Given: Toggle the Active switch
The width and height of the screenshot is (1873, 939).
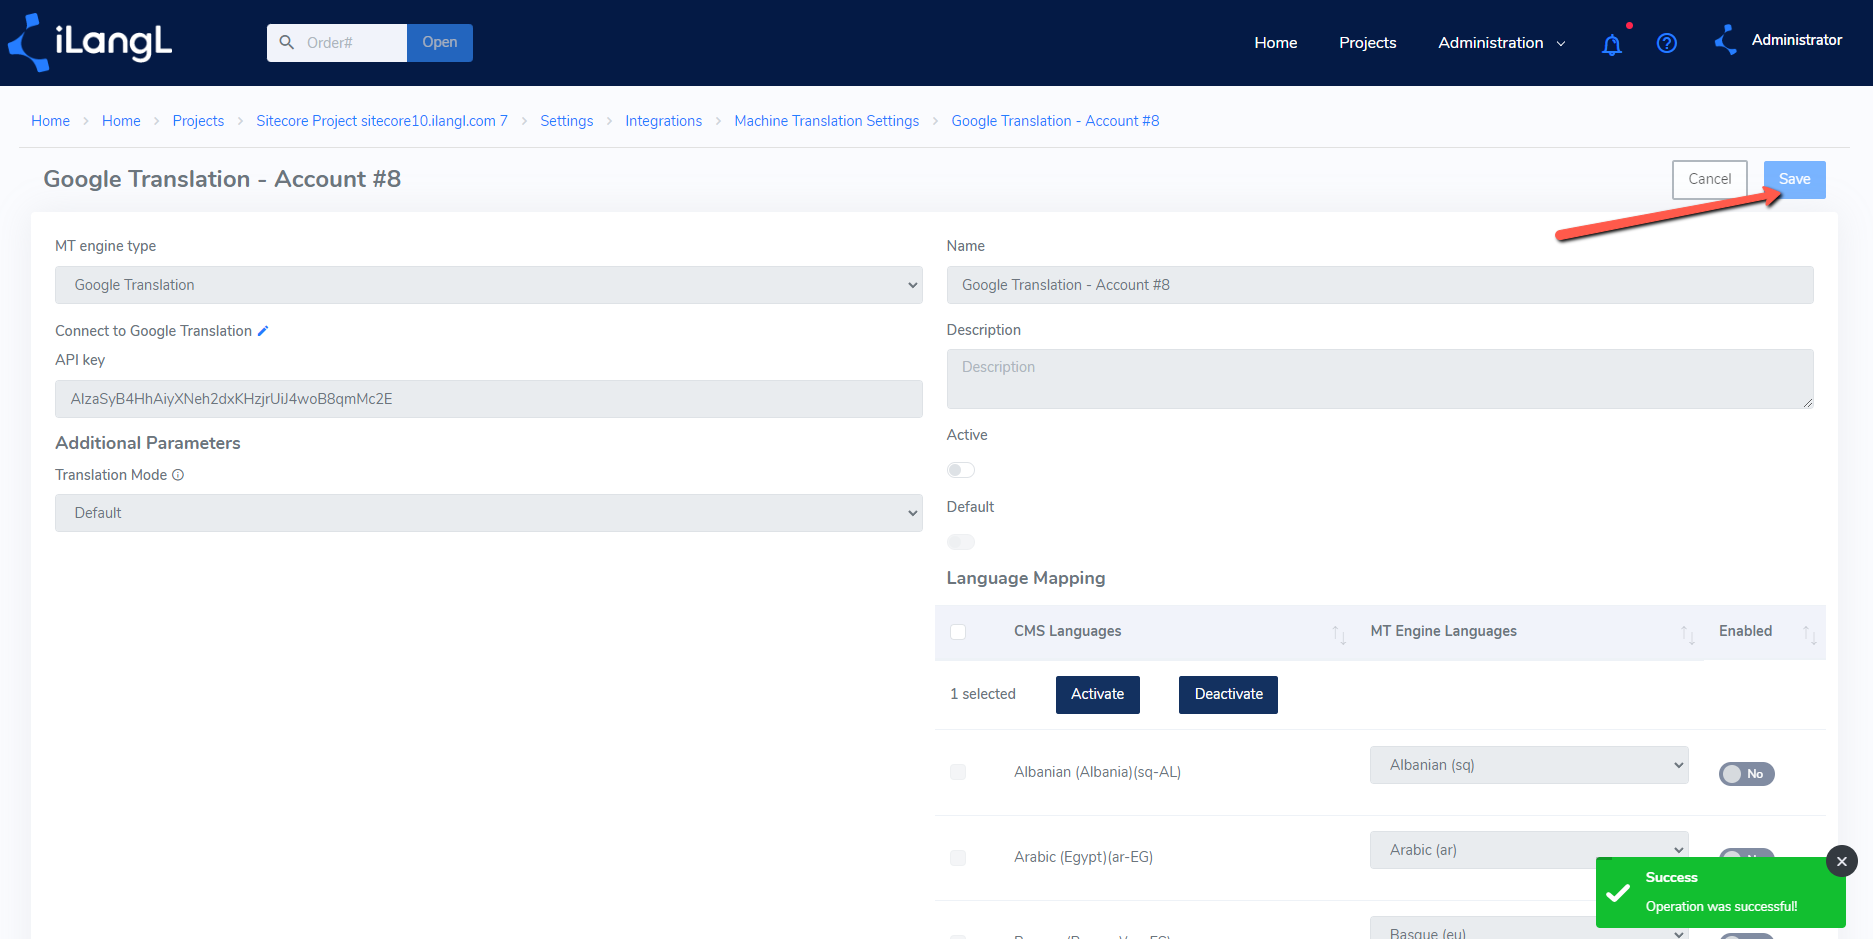Looking at the screenshot, I should (961, 470).
